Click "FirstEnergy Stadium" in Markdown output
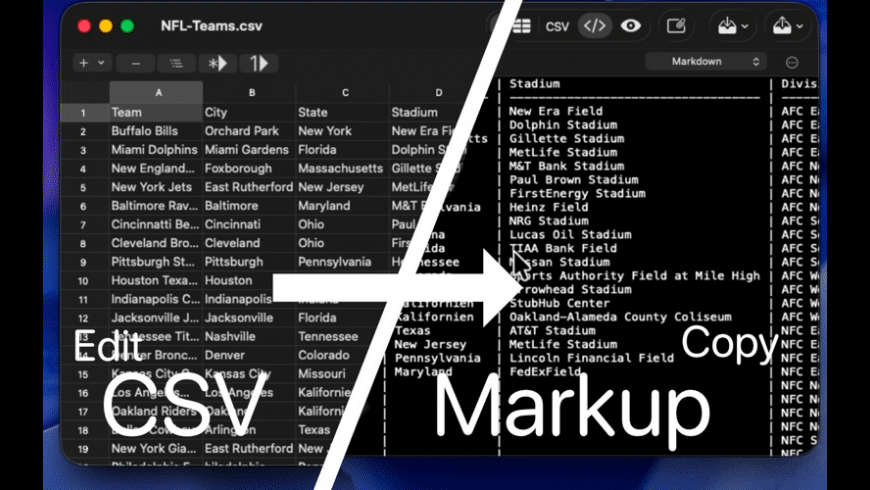 577,194
